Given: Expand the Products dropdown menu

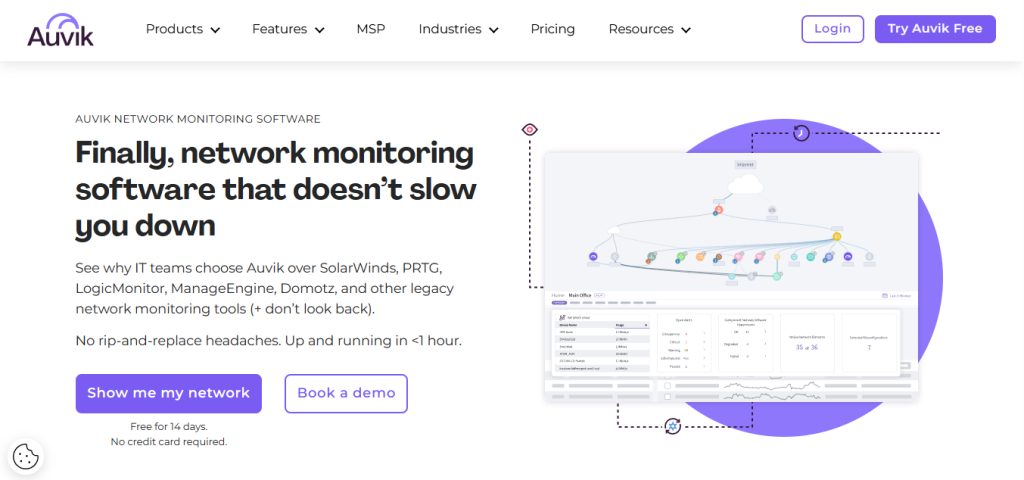Looking at the screenshot, I should tap(183, 29).
